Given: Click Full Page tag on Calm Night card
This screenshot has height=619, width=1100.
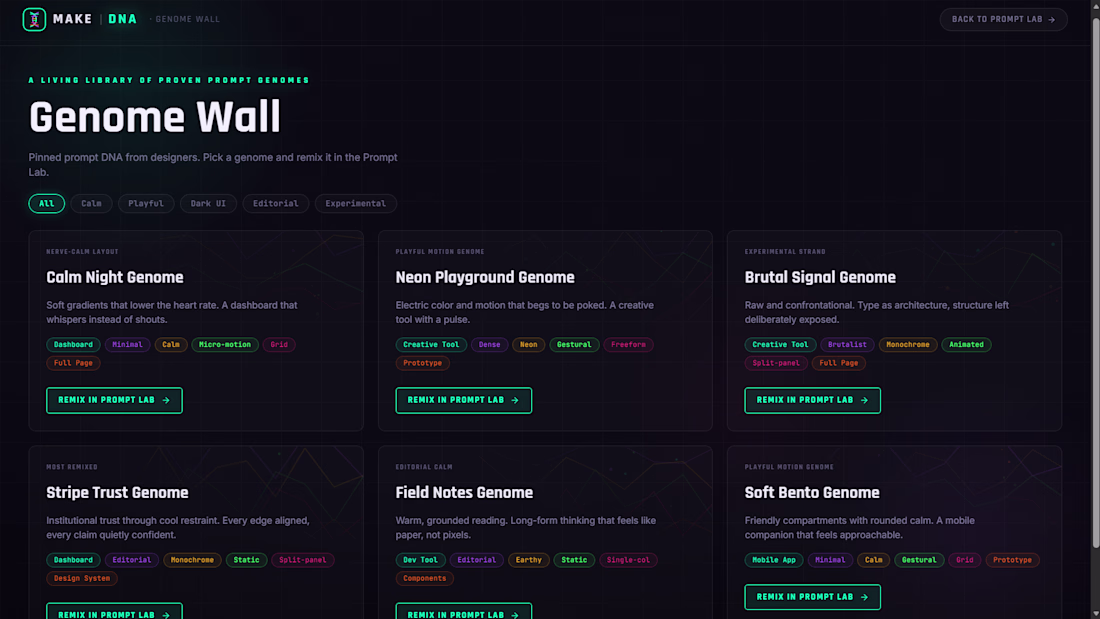Looking at the screenshot, I should (73, 363).
